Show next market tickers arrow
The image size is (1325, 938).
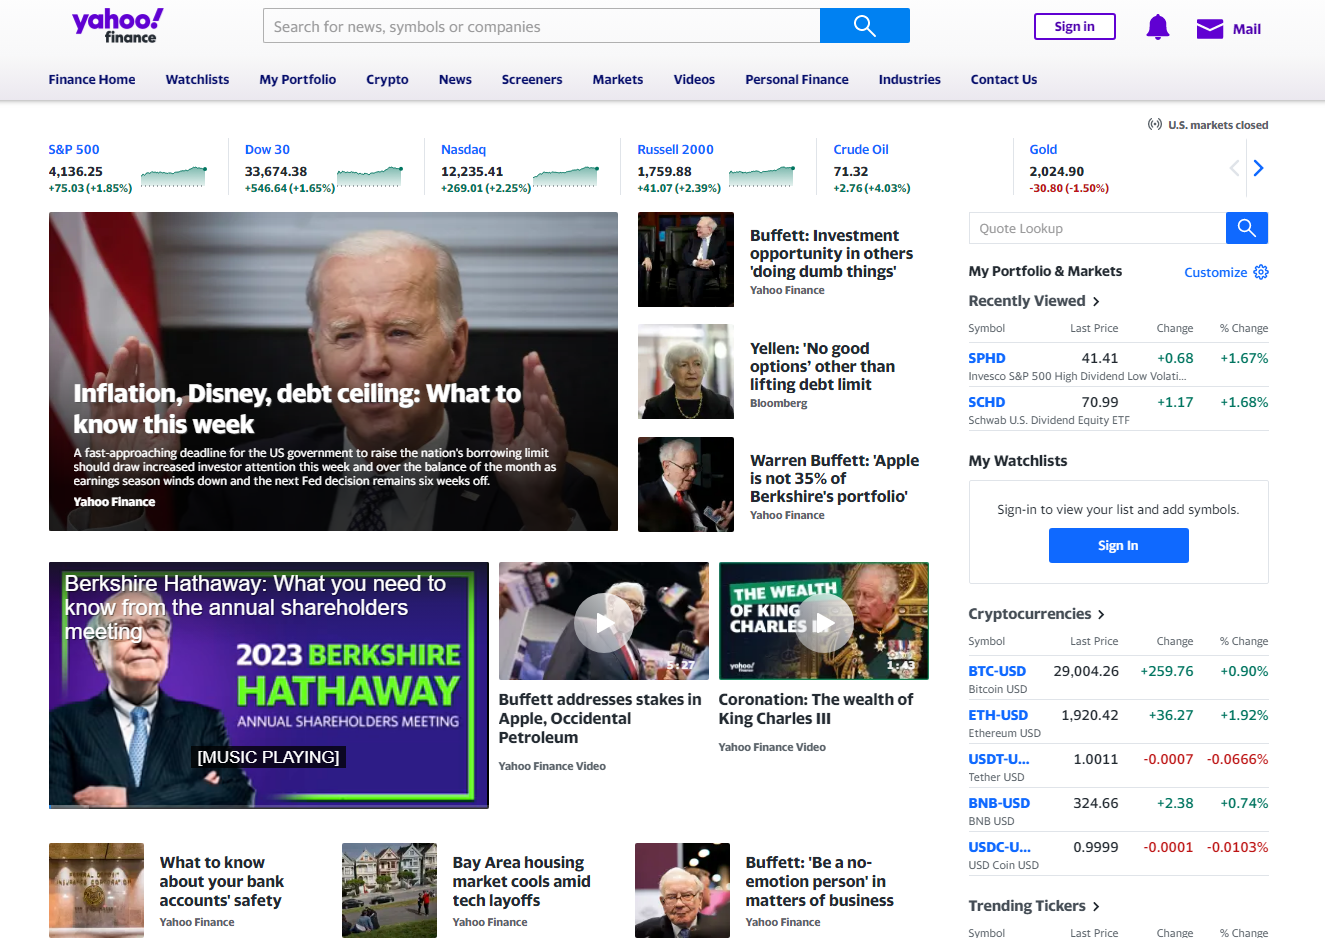pyautogui.click(x=1259, y=168)
